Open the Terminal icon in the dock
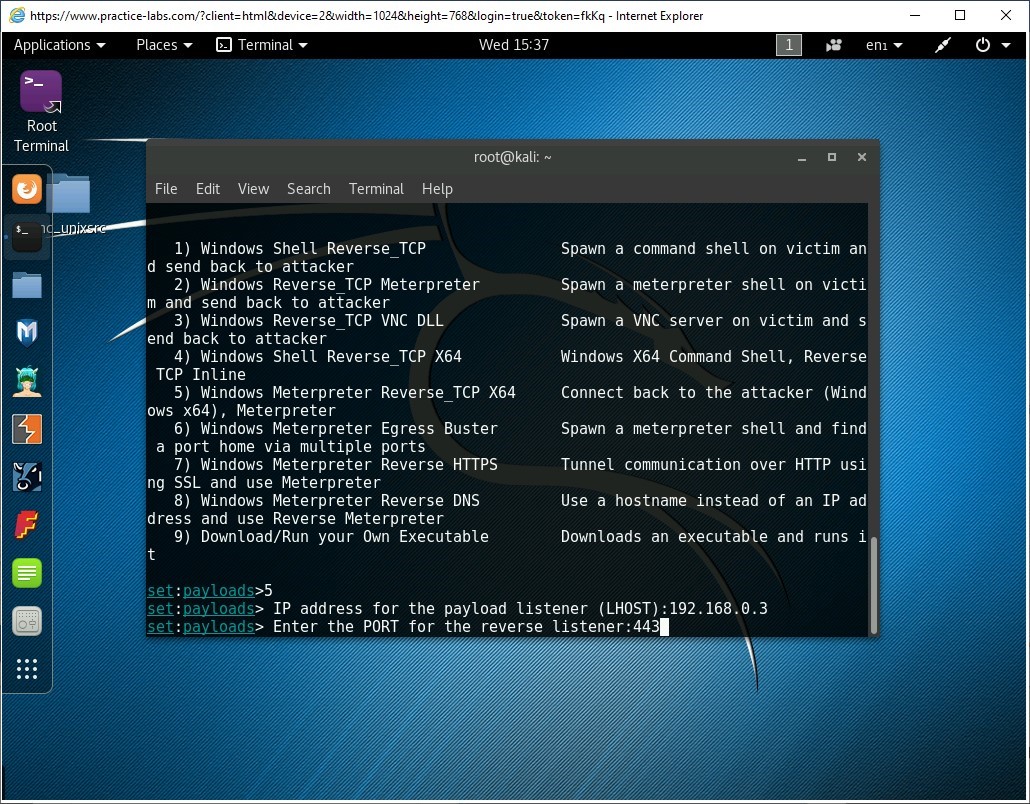Screen dimensions: 1030x804 [x=27, y=236]
